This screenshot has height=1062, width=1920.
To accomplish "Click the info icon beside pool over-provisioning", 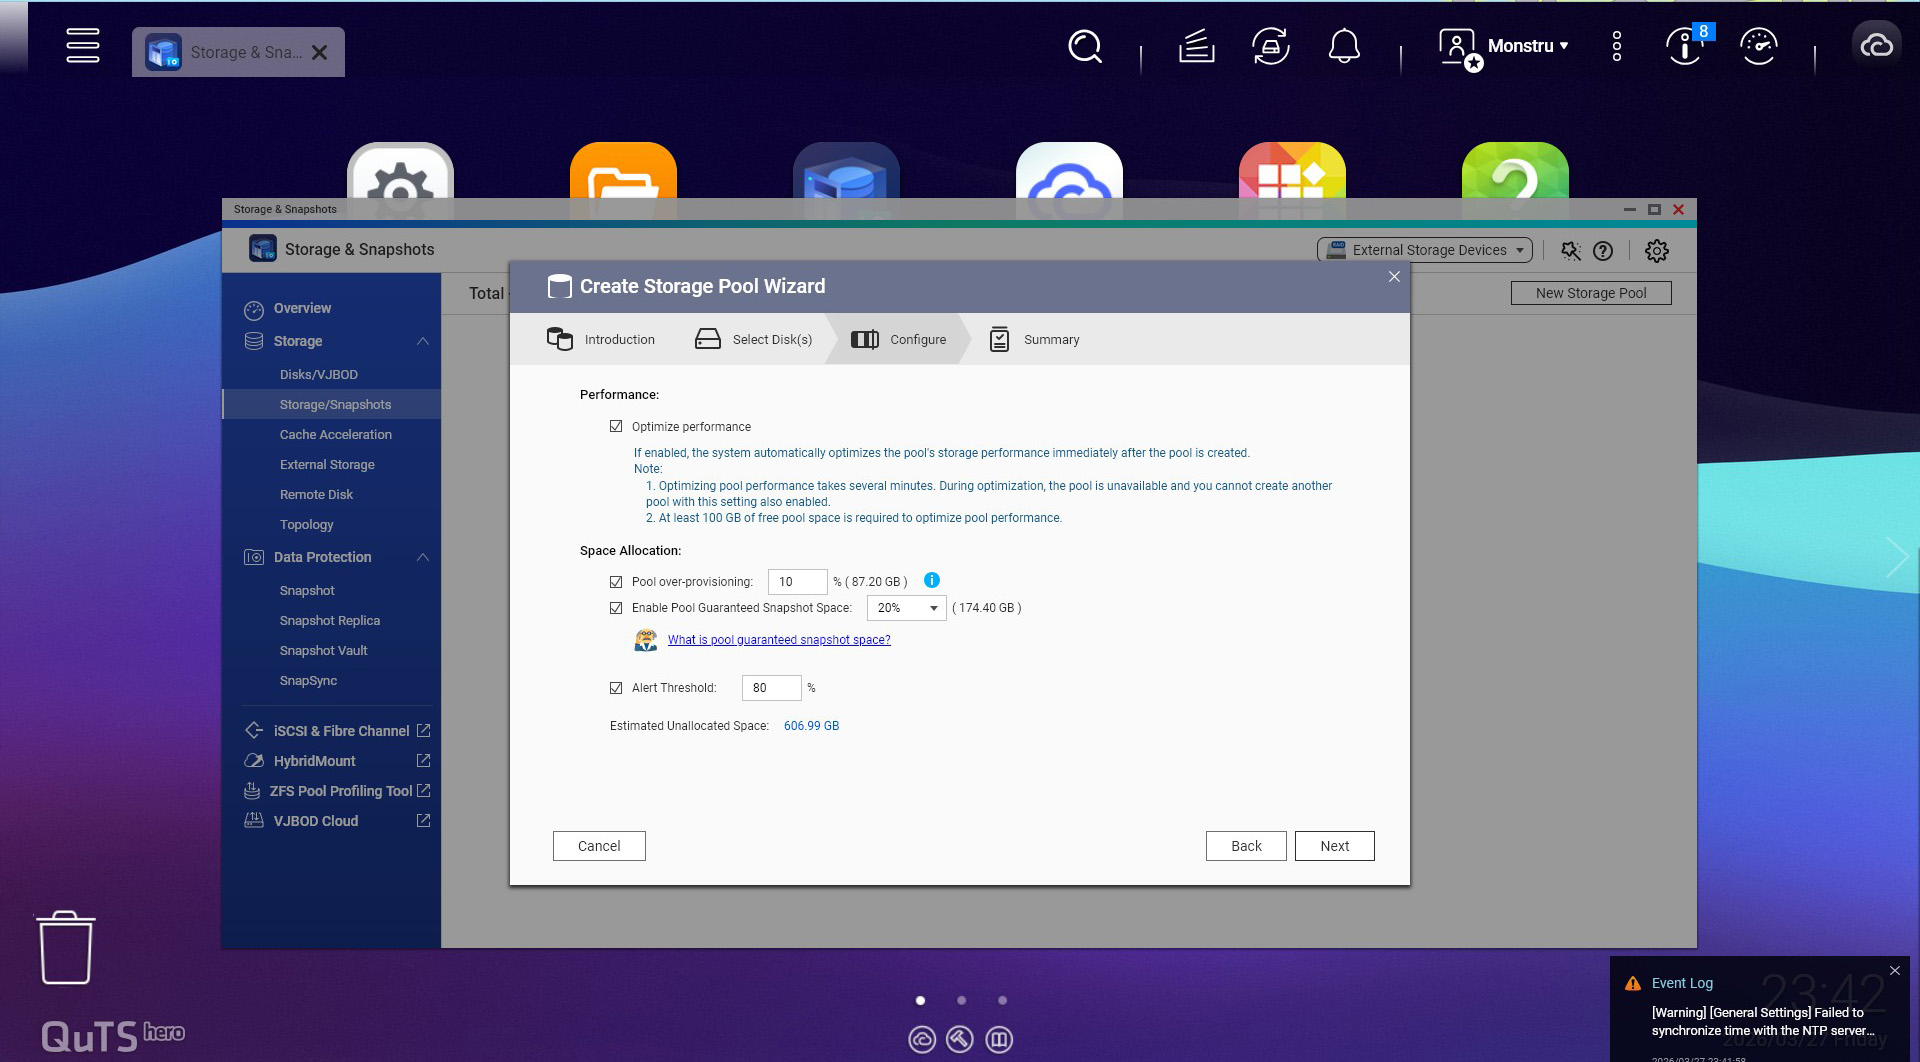I will [x=931, y=580].
